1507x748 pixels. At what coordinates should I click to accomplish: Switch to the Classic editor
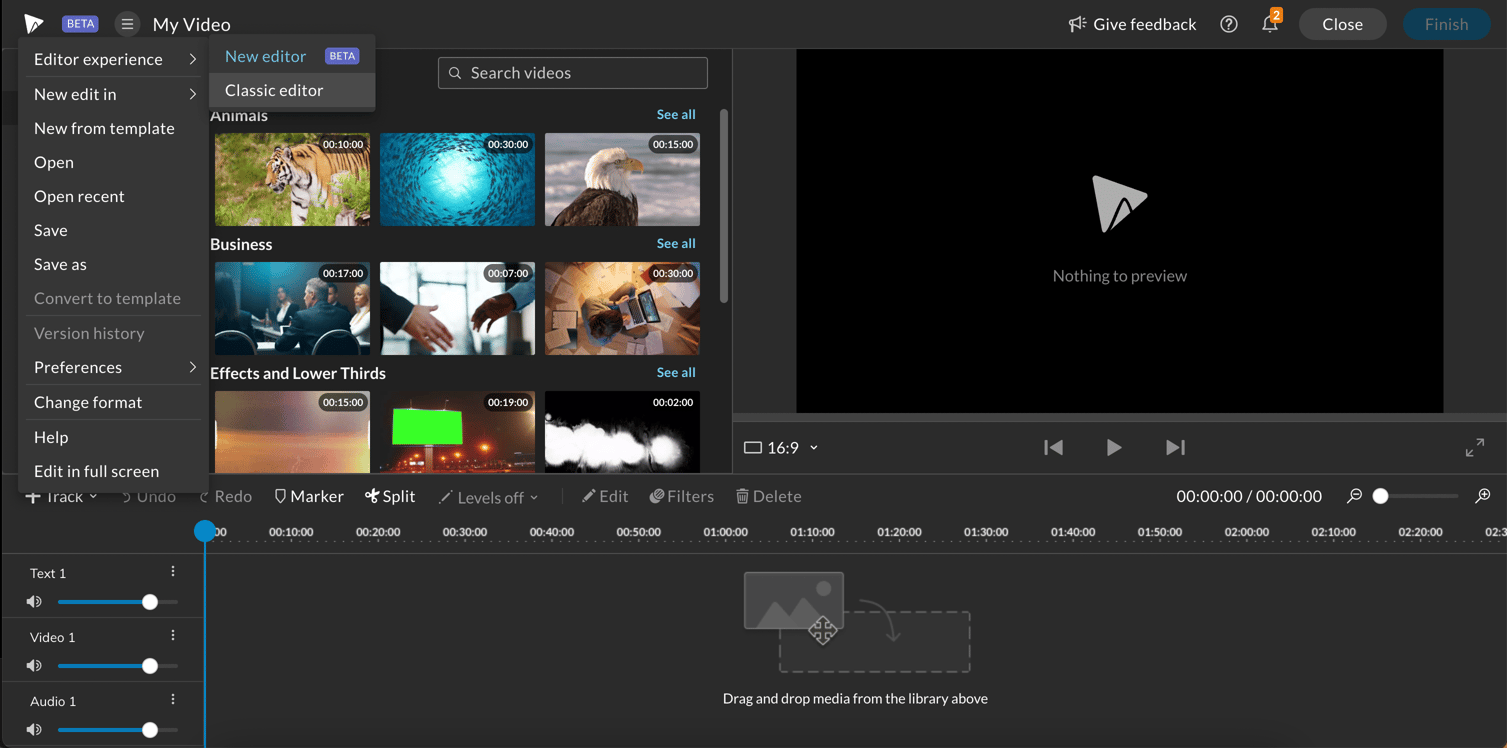pos(275,90)
